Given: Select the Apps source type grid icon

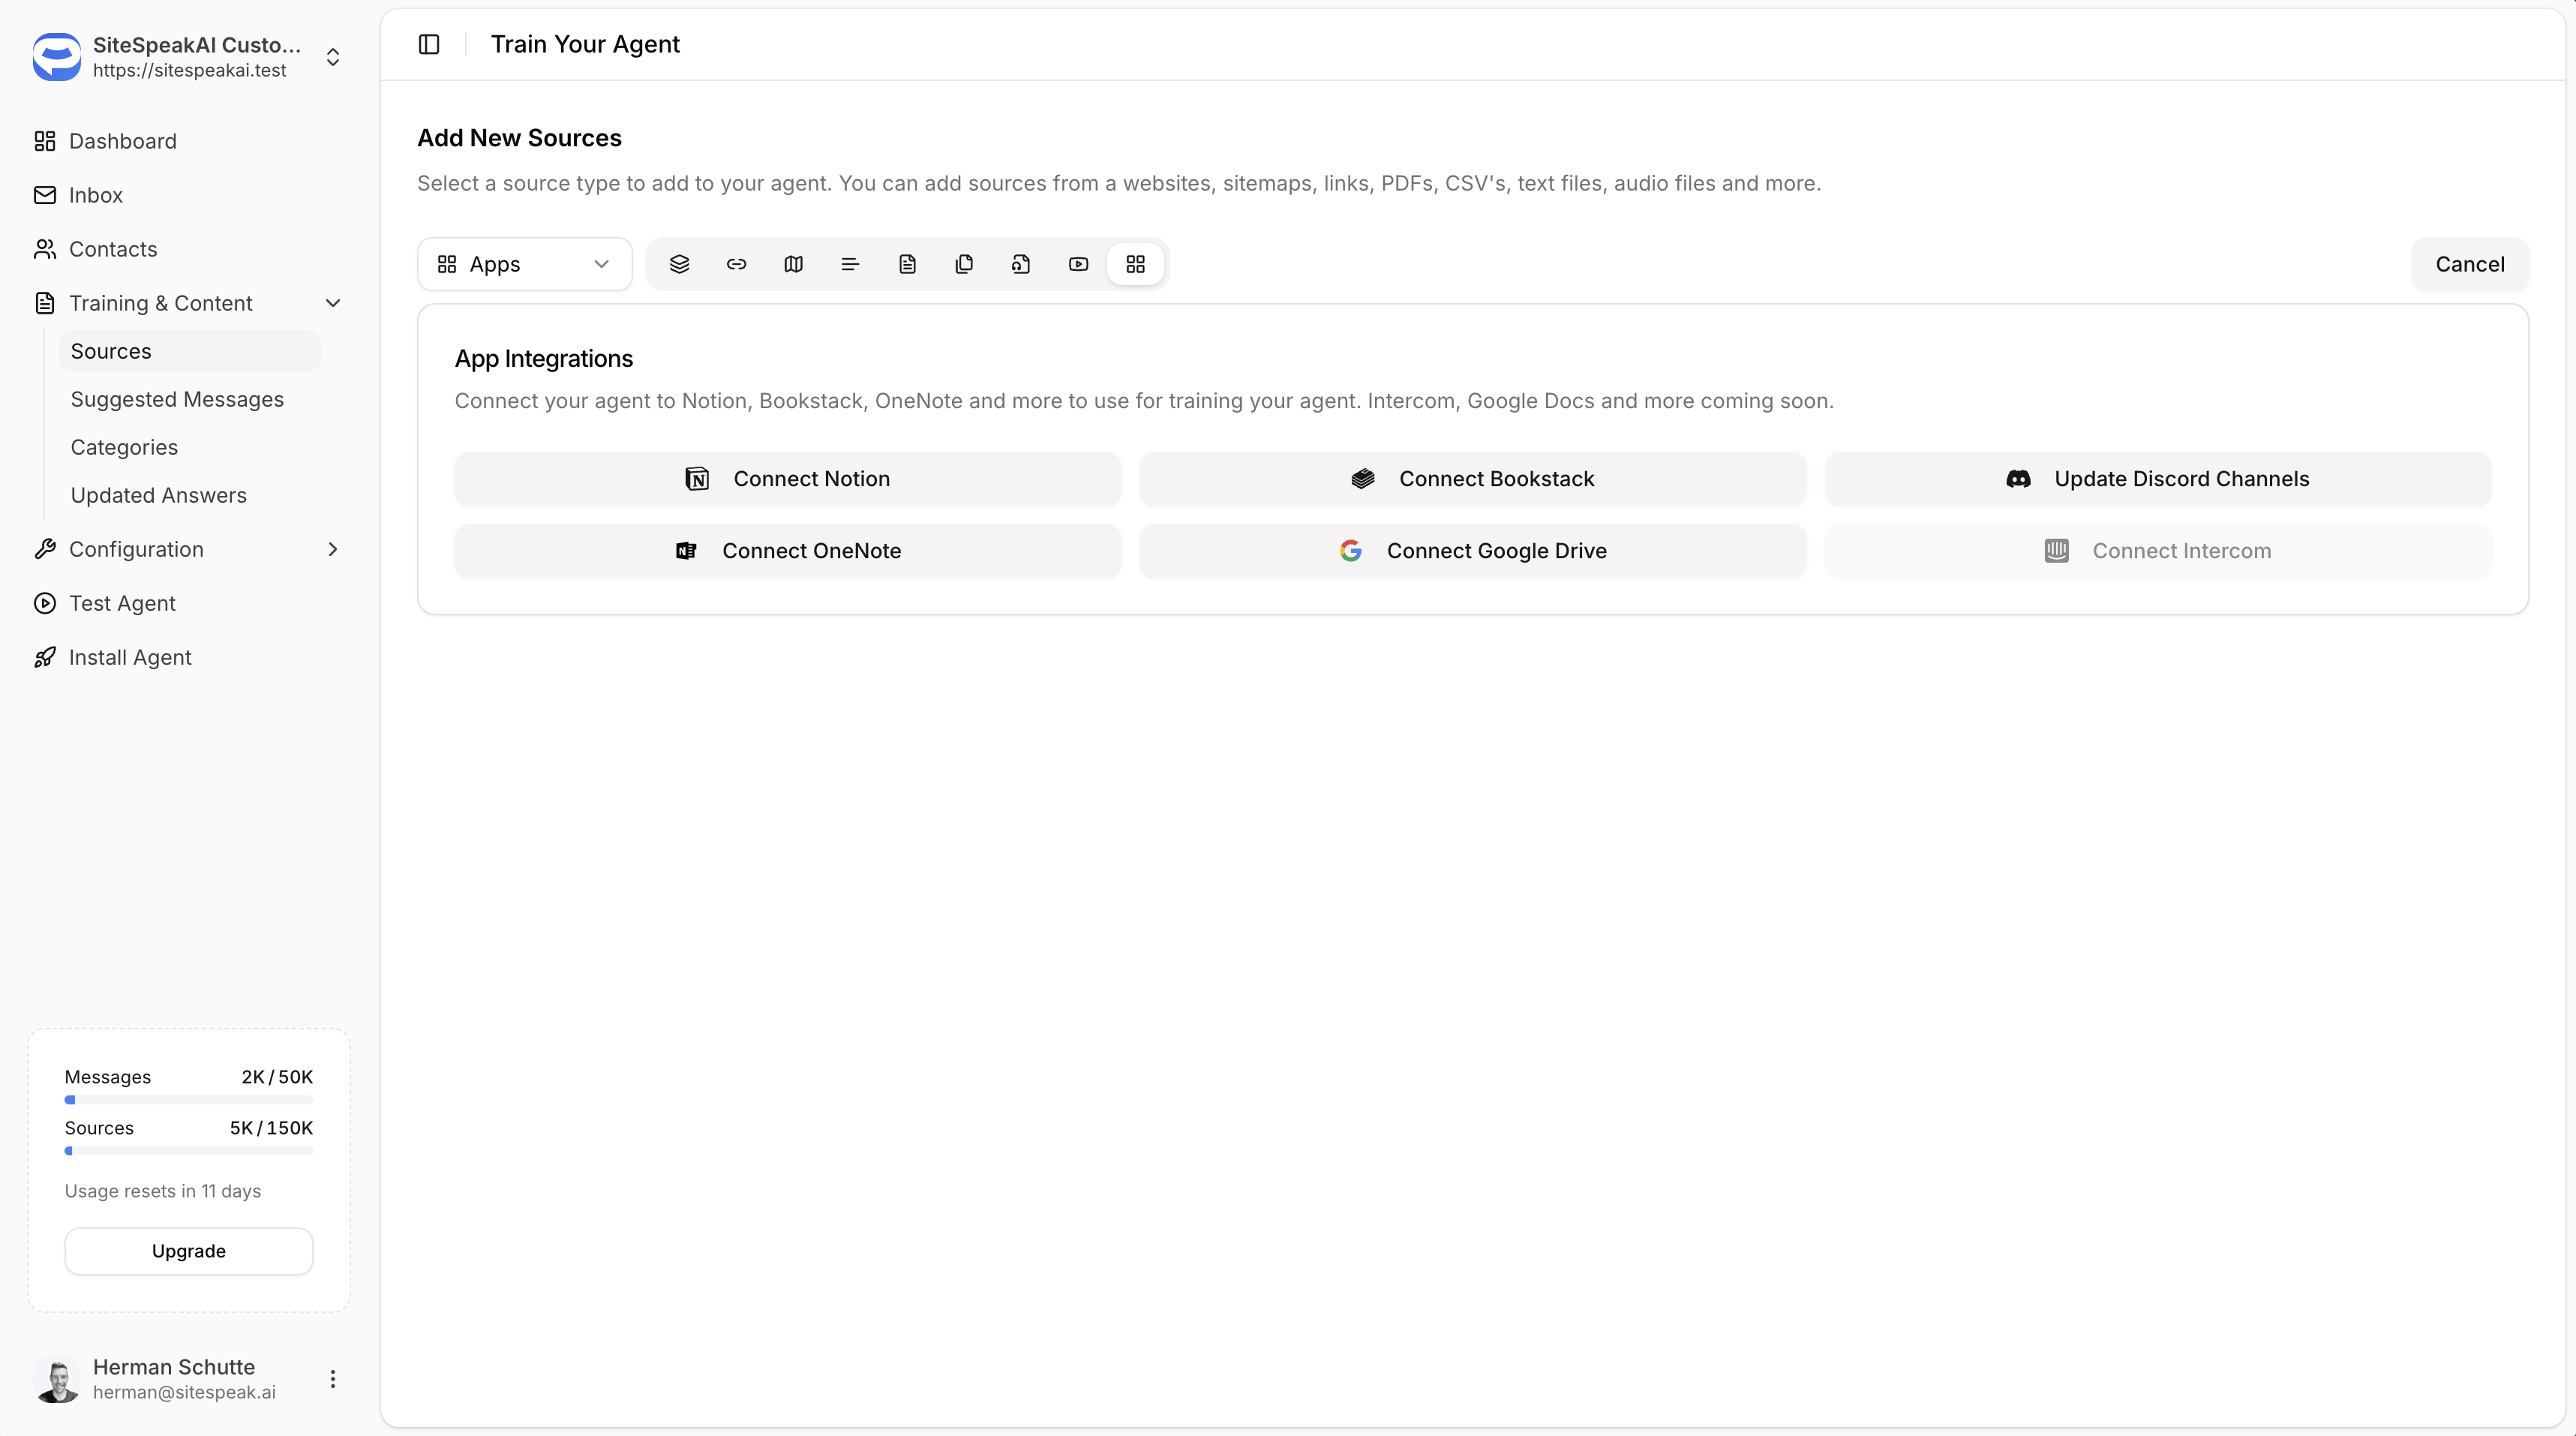Looking at the screenshot, I should coord(1136,264).
